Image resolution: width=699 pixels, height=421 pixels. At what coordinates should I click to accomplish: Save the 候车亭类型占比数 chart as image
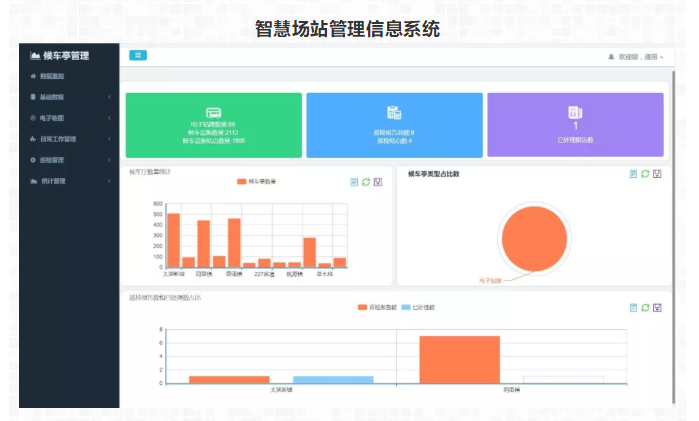click(657, 174)
